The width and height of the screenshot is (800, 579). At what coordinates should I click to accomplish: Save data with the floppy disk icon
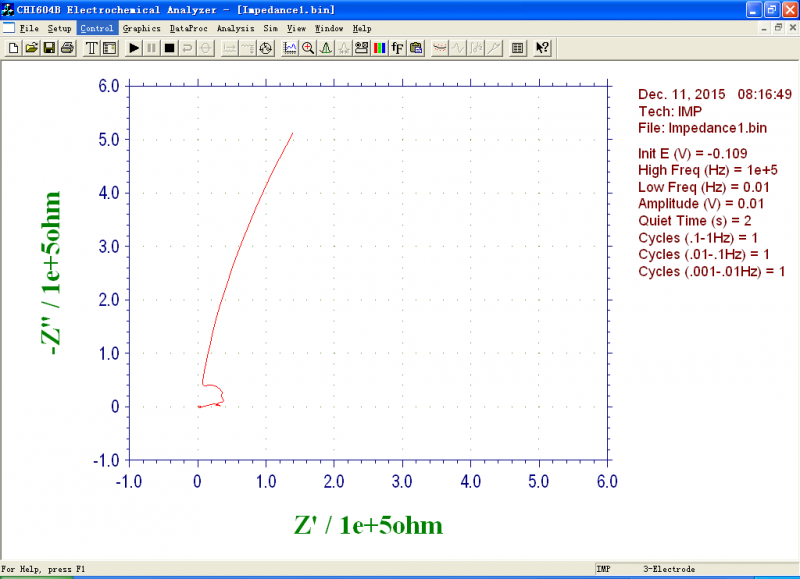pyautogui.click(x=49, y=48)
